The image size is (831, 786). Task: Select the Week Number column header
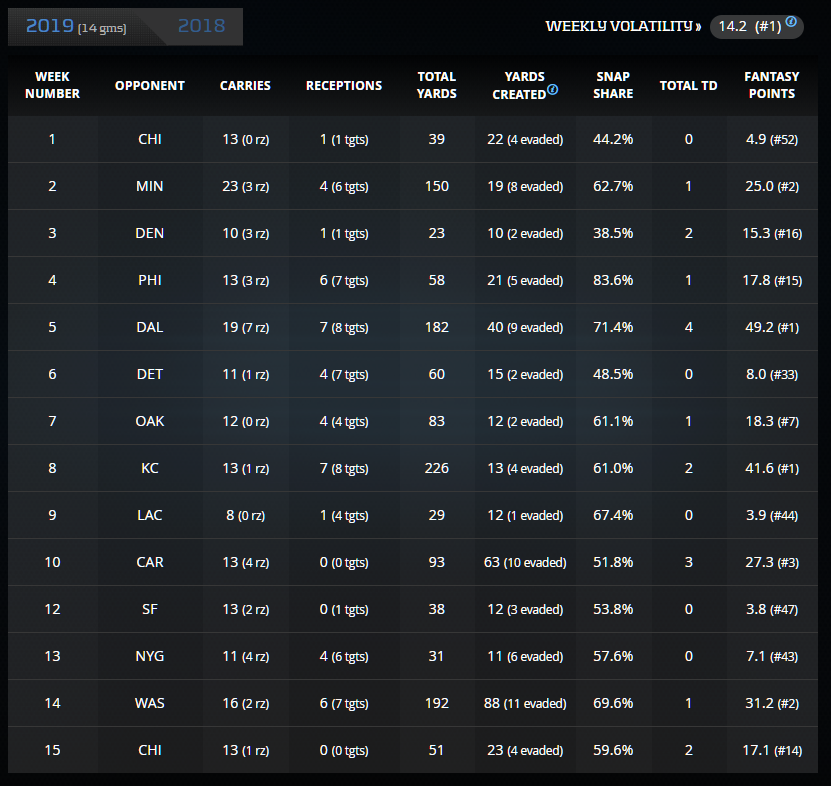(52, 85)
